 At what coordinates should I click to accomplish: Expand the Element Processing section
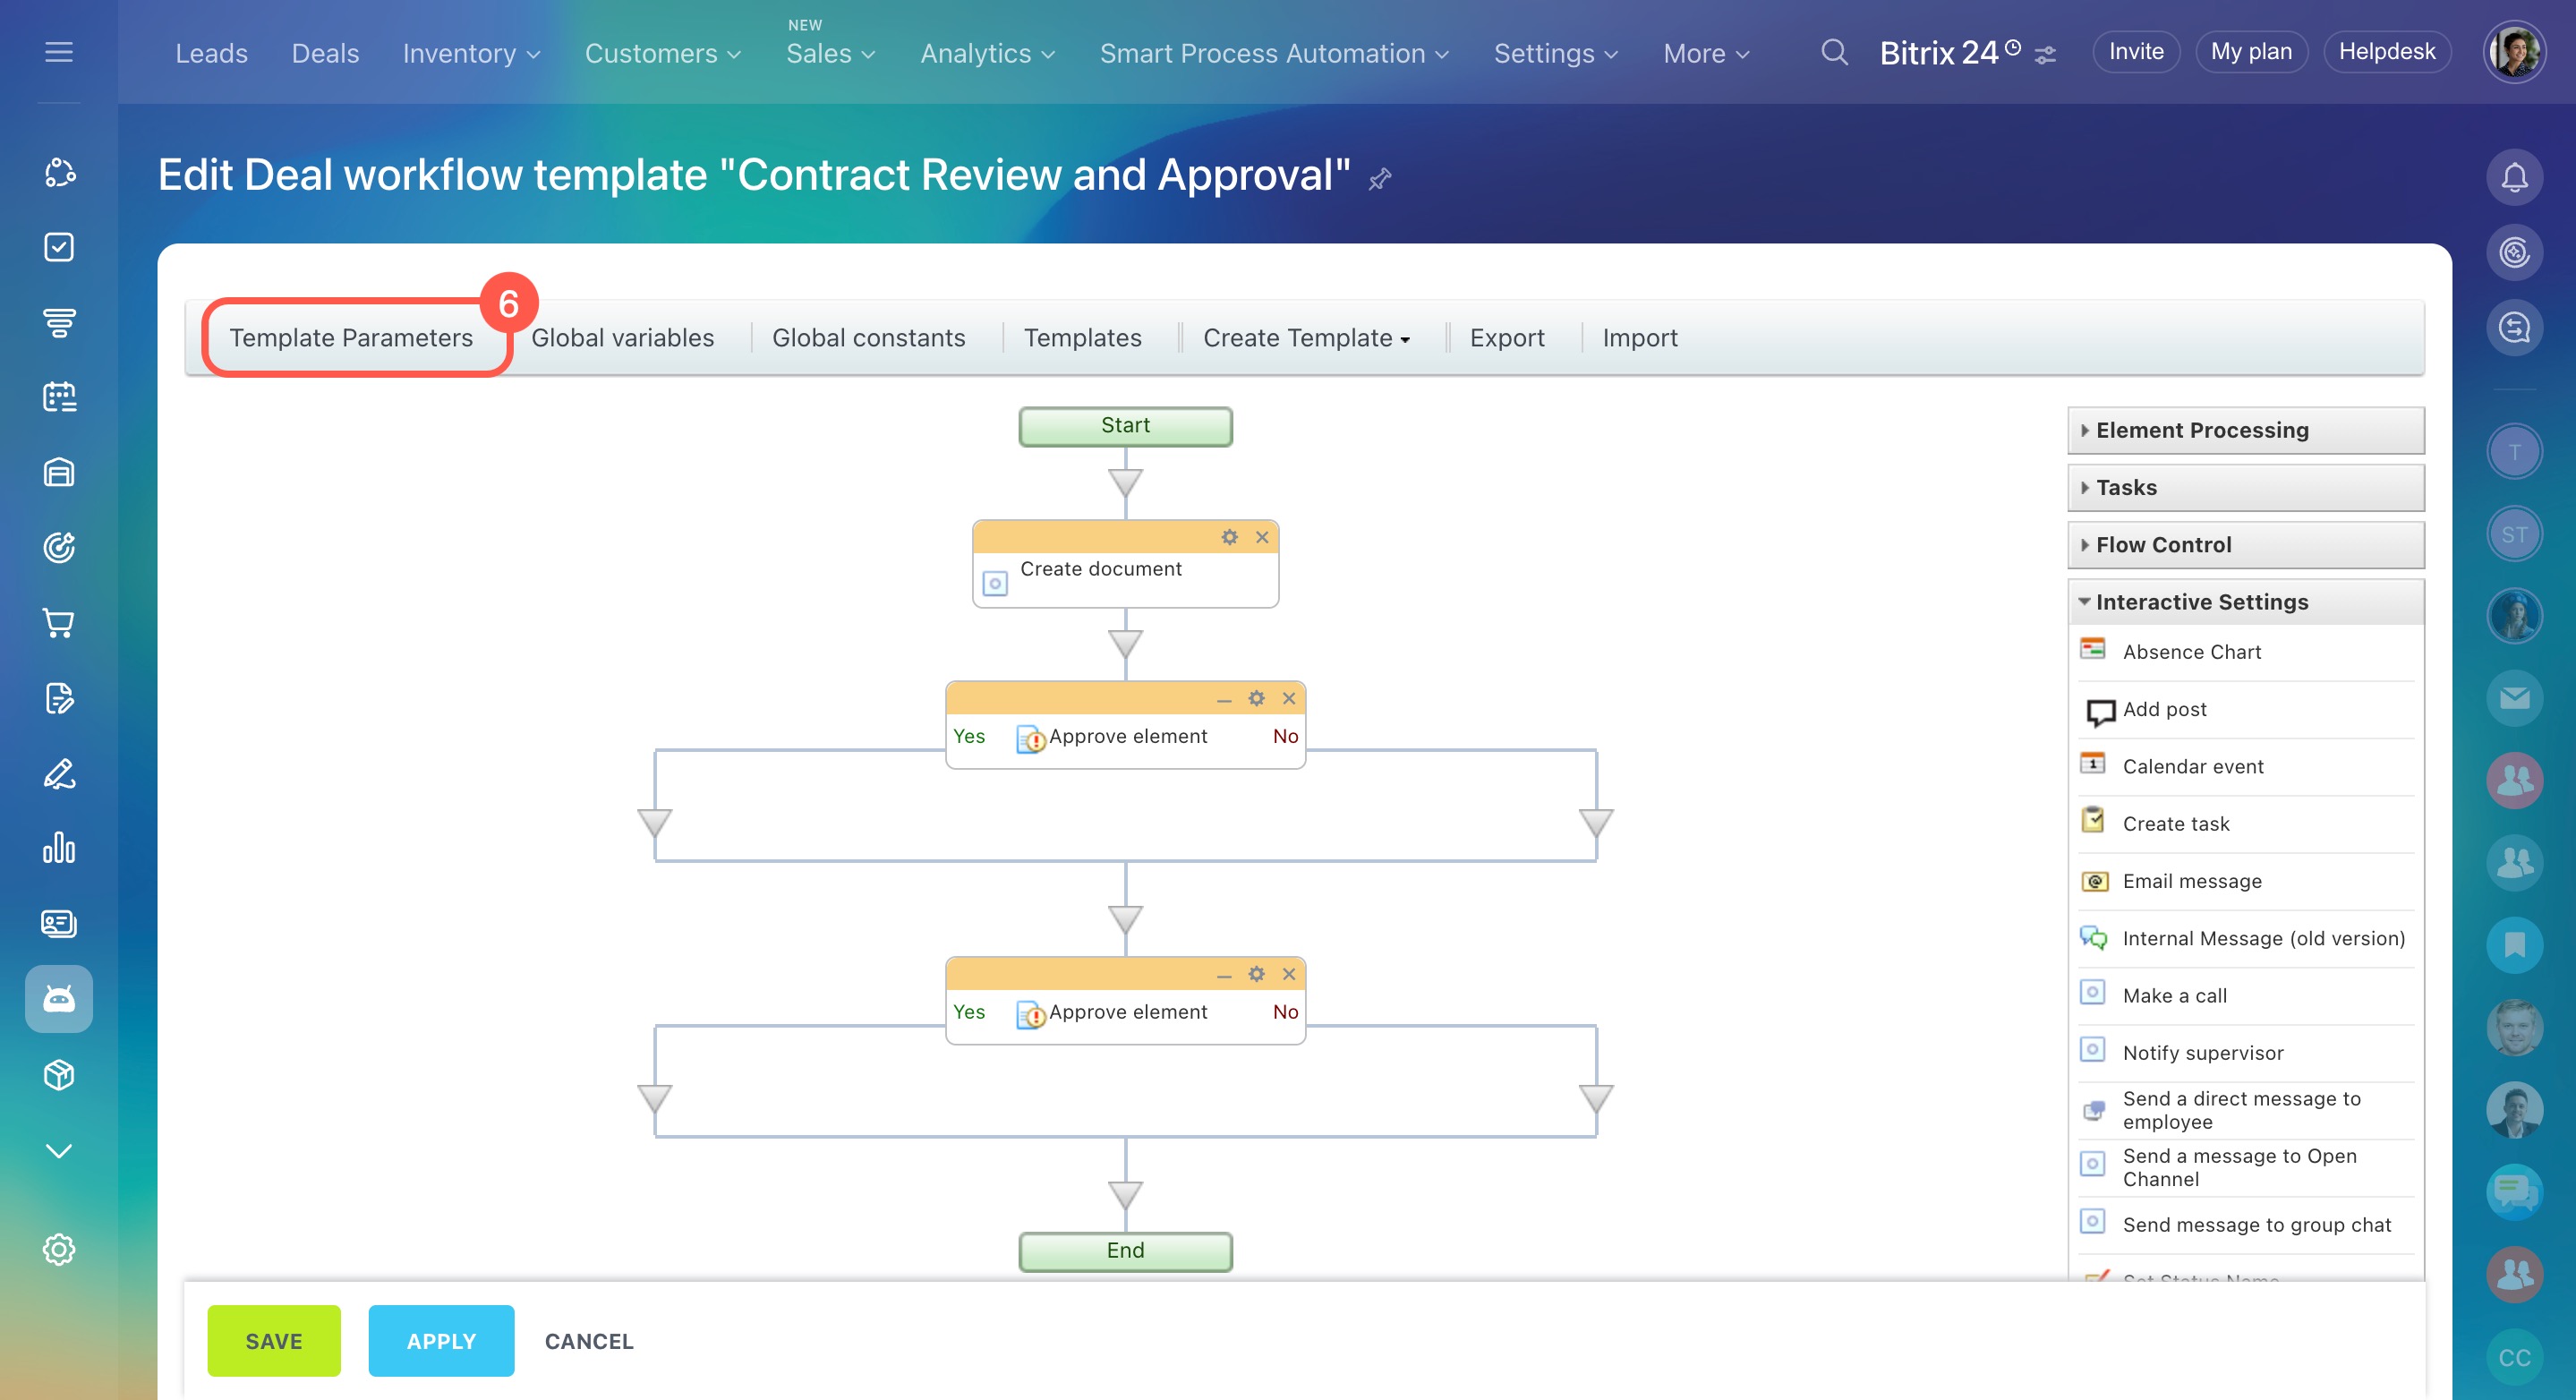[x=2201, y=430]
